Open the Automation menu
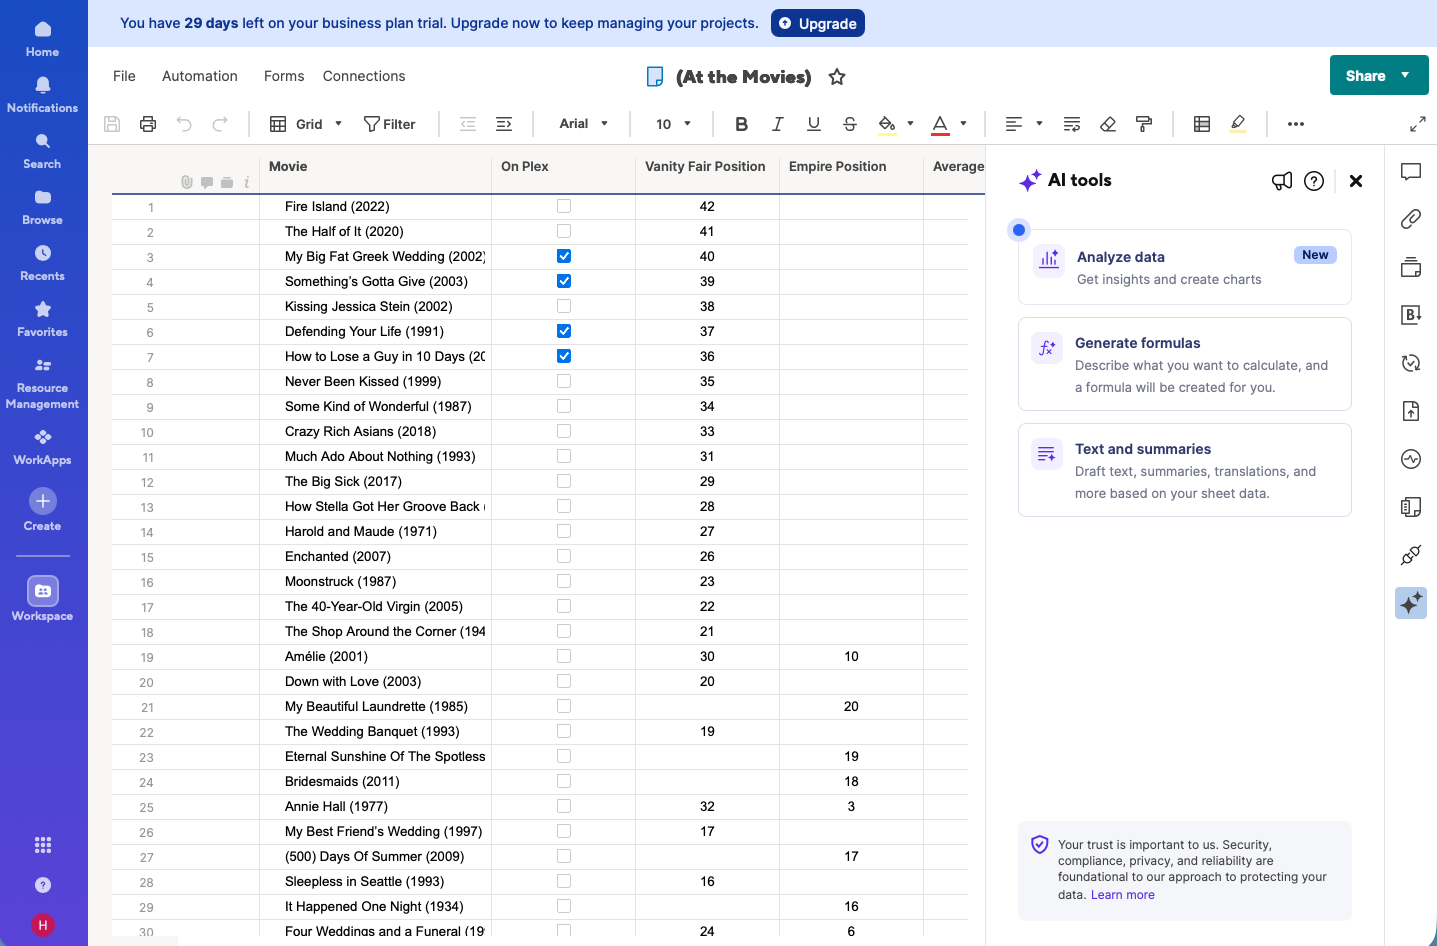1437x946 pixels. (x=199, y=76)
